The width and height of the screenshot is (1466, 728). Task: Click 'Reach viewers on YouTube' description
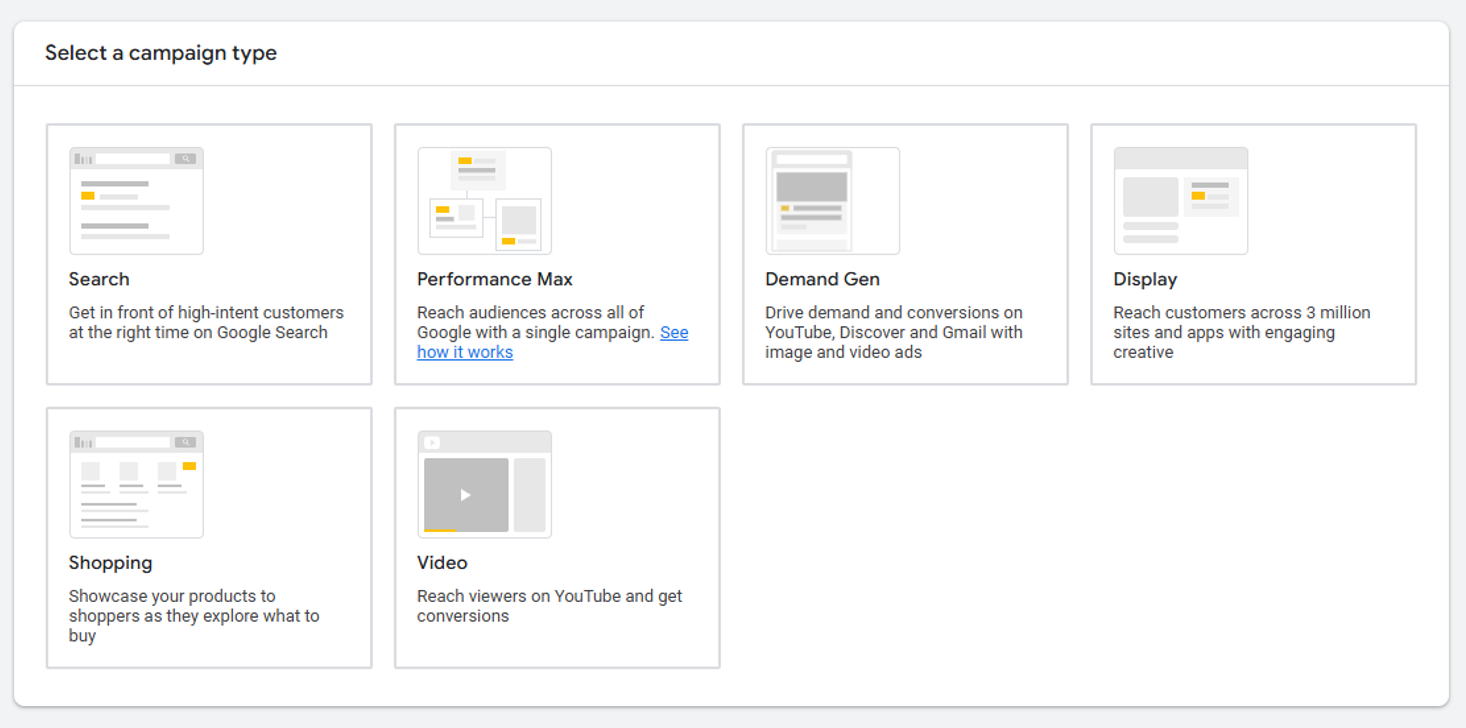pos(549,605)
